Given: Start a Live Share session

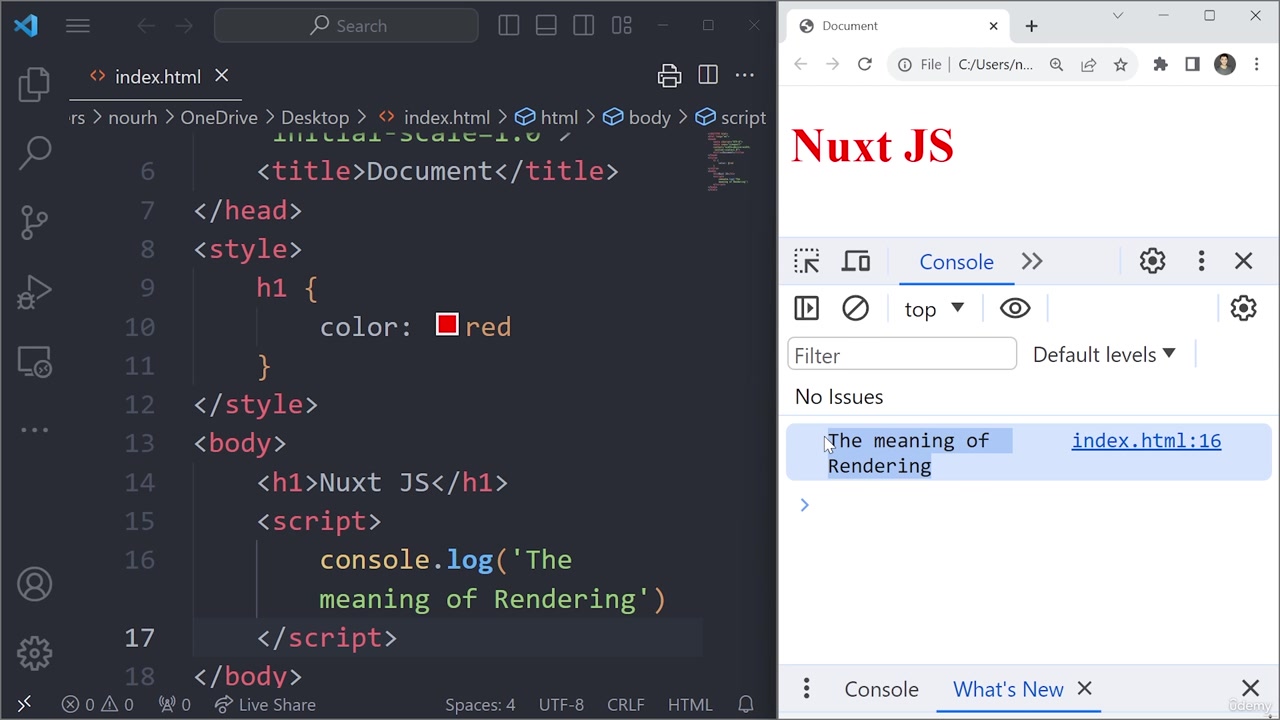Looking at the screenshot, I should click(x=265, y=705).
